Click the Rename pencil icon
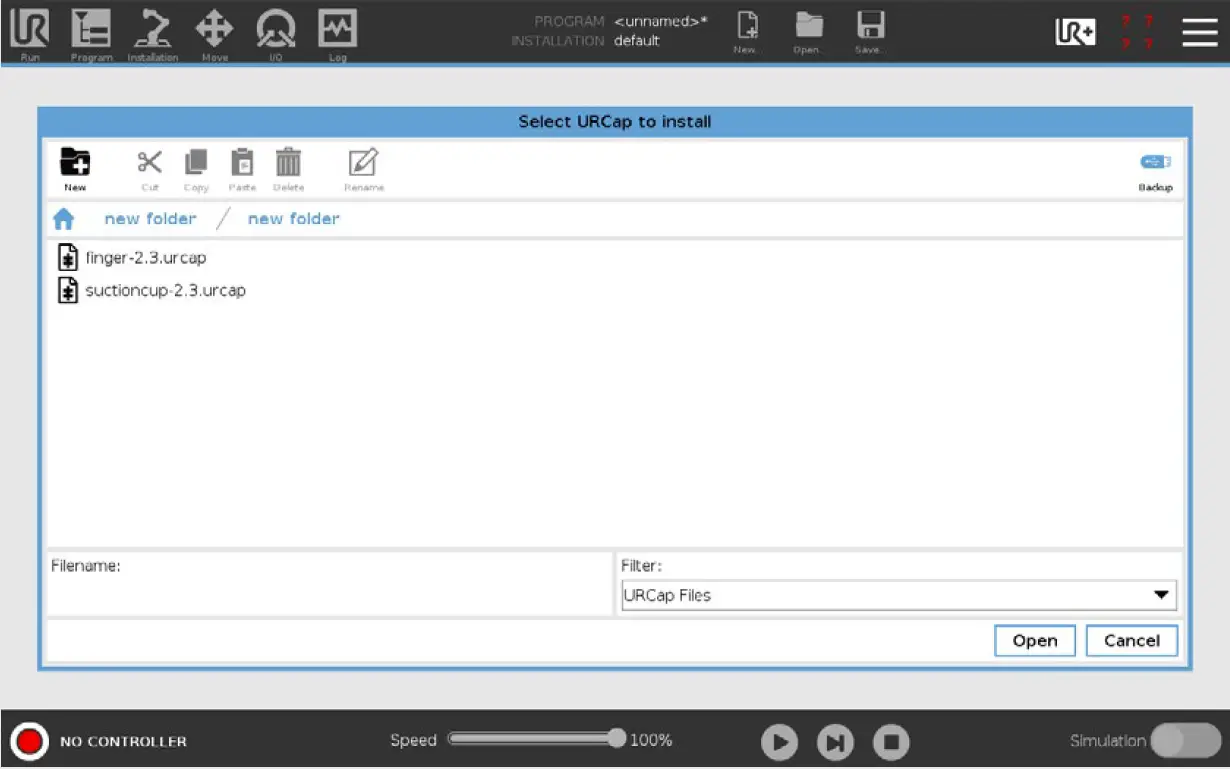 (x=363, y=169)
